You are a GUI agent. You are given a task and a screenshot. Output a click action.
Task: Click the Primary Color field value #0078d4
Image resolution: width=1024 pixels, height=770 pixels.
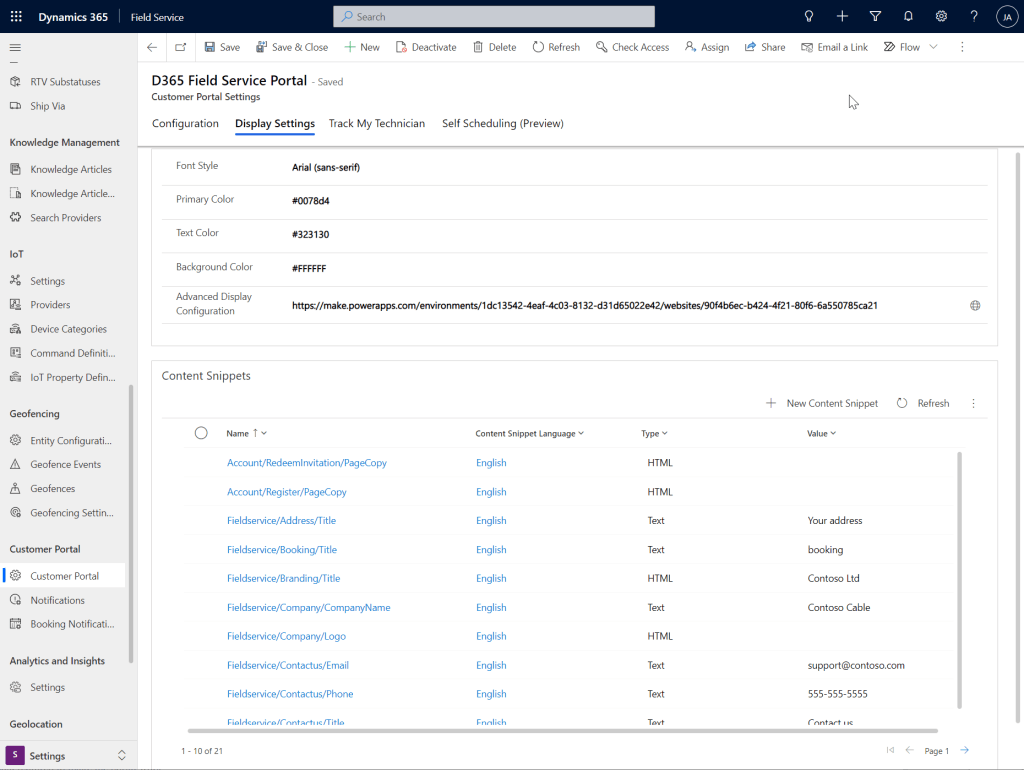coord(311,201)
